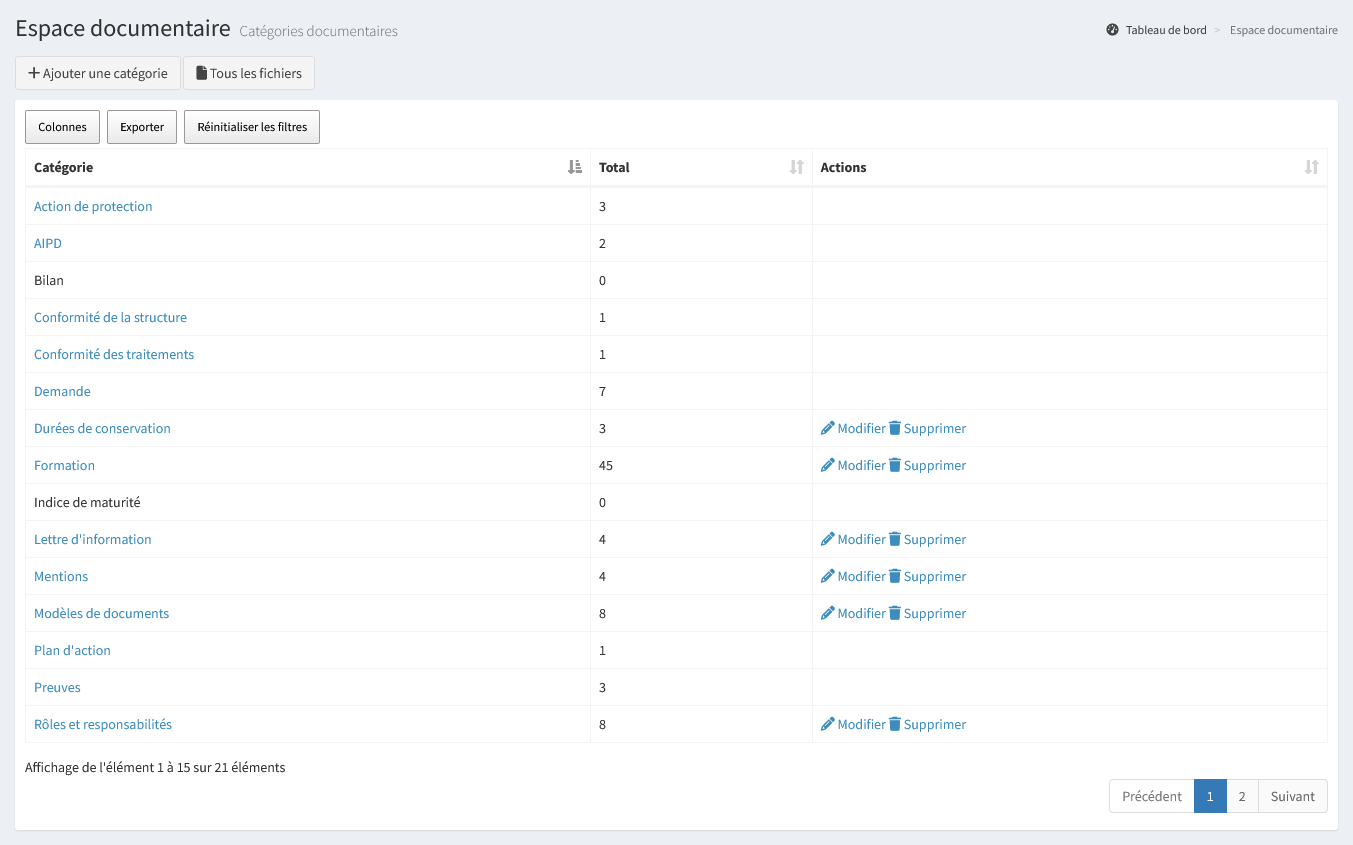The image size is (1353, 845).
Task: Click the sort arrows in Actions header
Action: tap(1311, 167)
